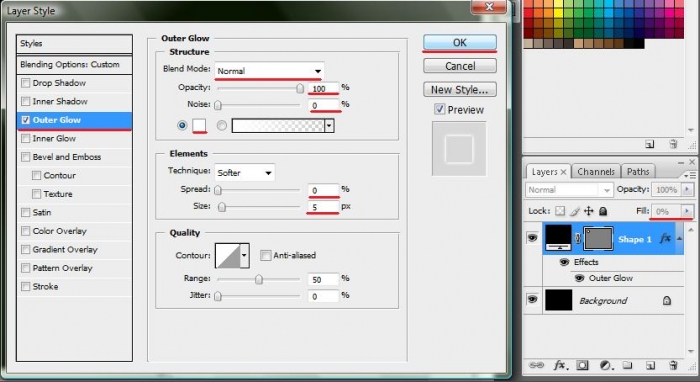Enable the Inner Shadow checkbox
Image resolution: width=700 pixels, height=382 pixels.
[26, 101]
